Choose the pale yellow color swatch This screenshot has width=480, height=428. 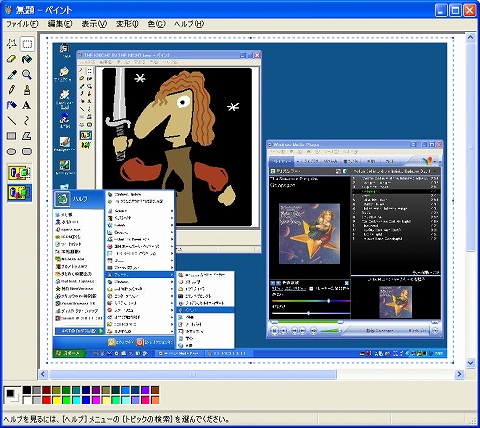(106, 400)
